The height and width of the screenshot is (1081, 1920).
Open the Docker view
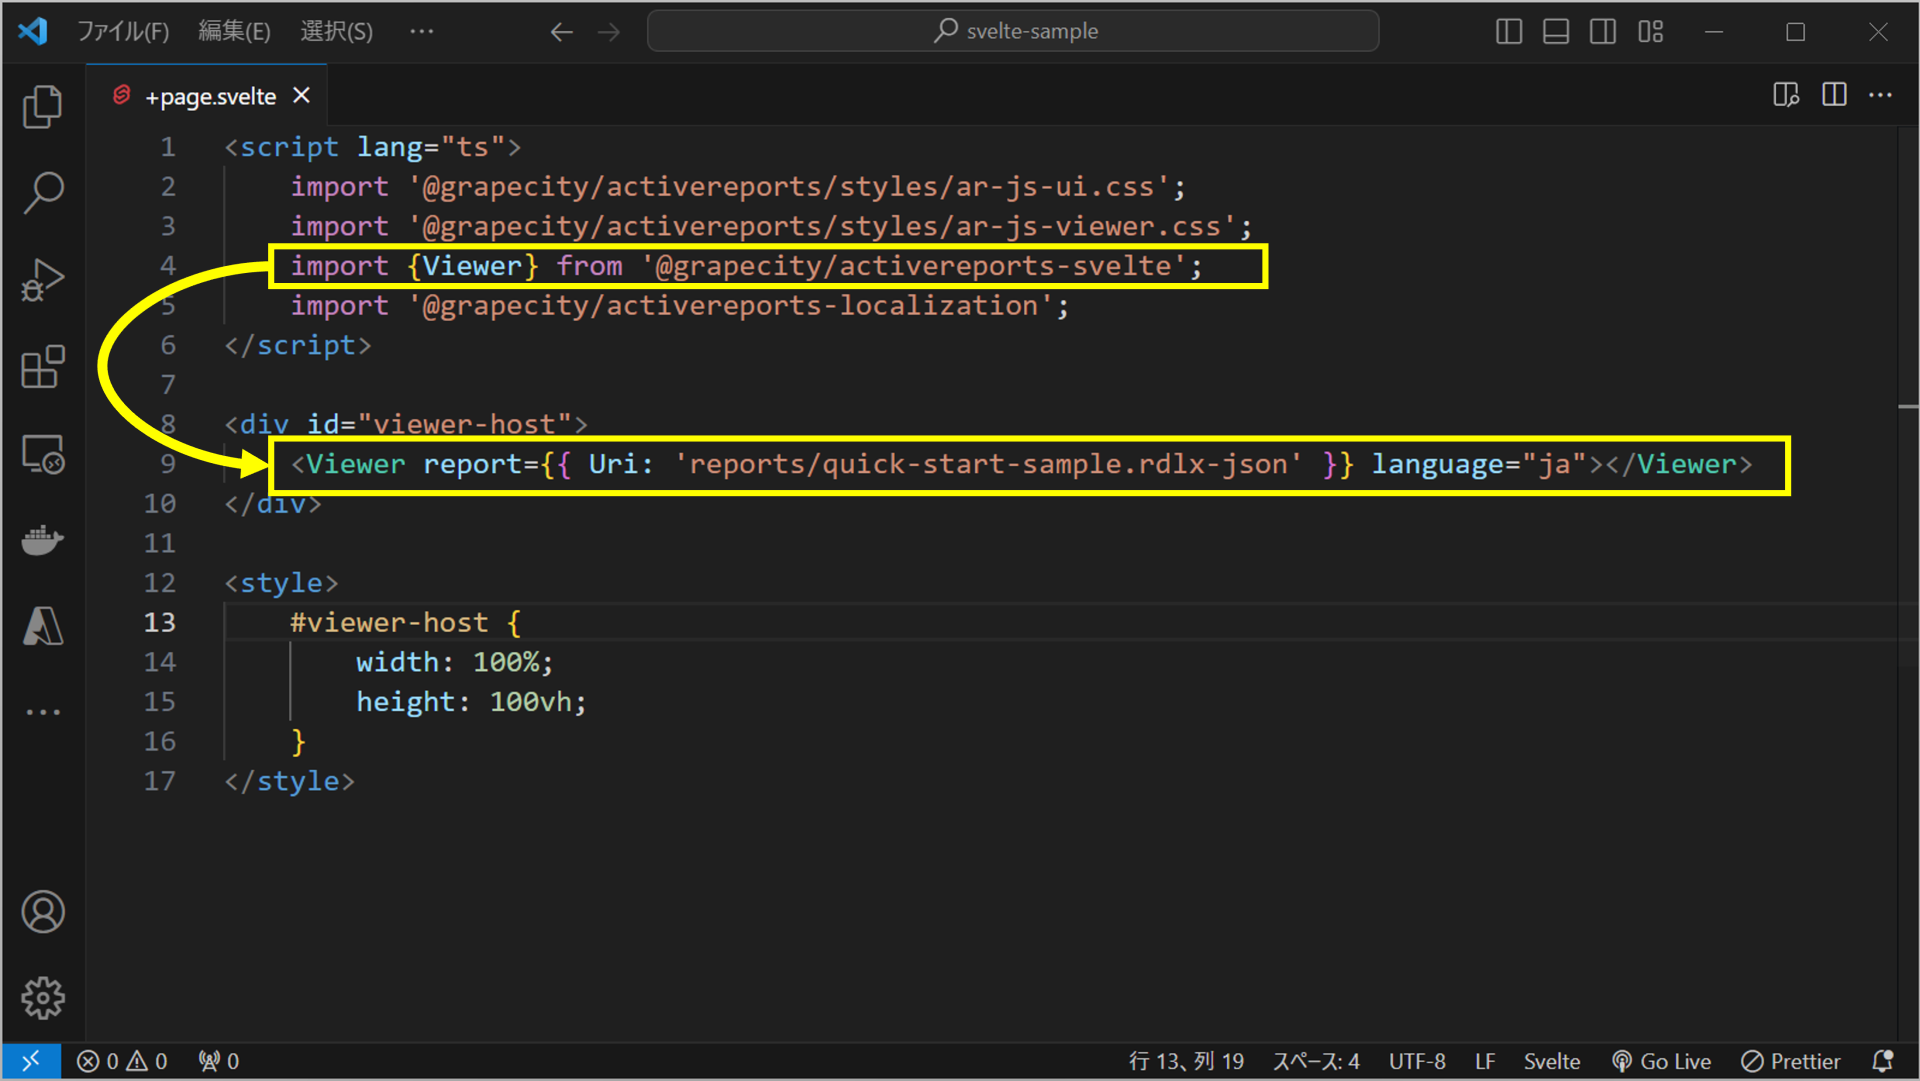coord(42,540)
